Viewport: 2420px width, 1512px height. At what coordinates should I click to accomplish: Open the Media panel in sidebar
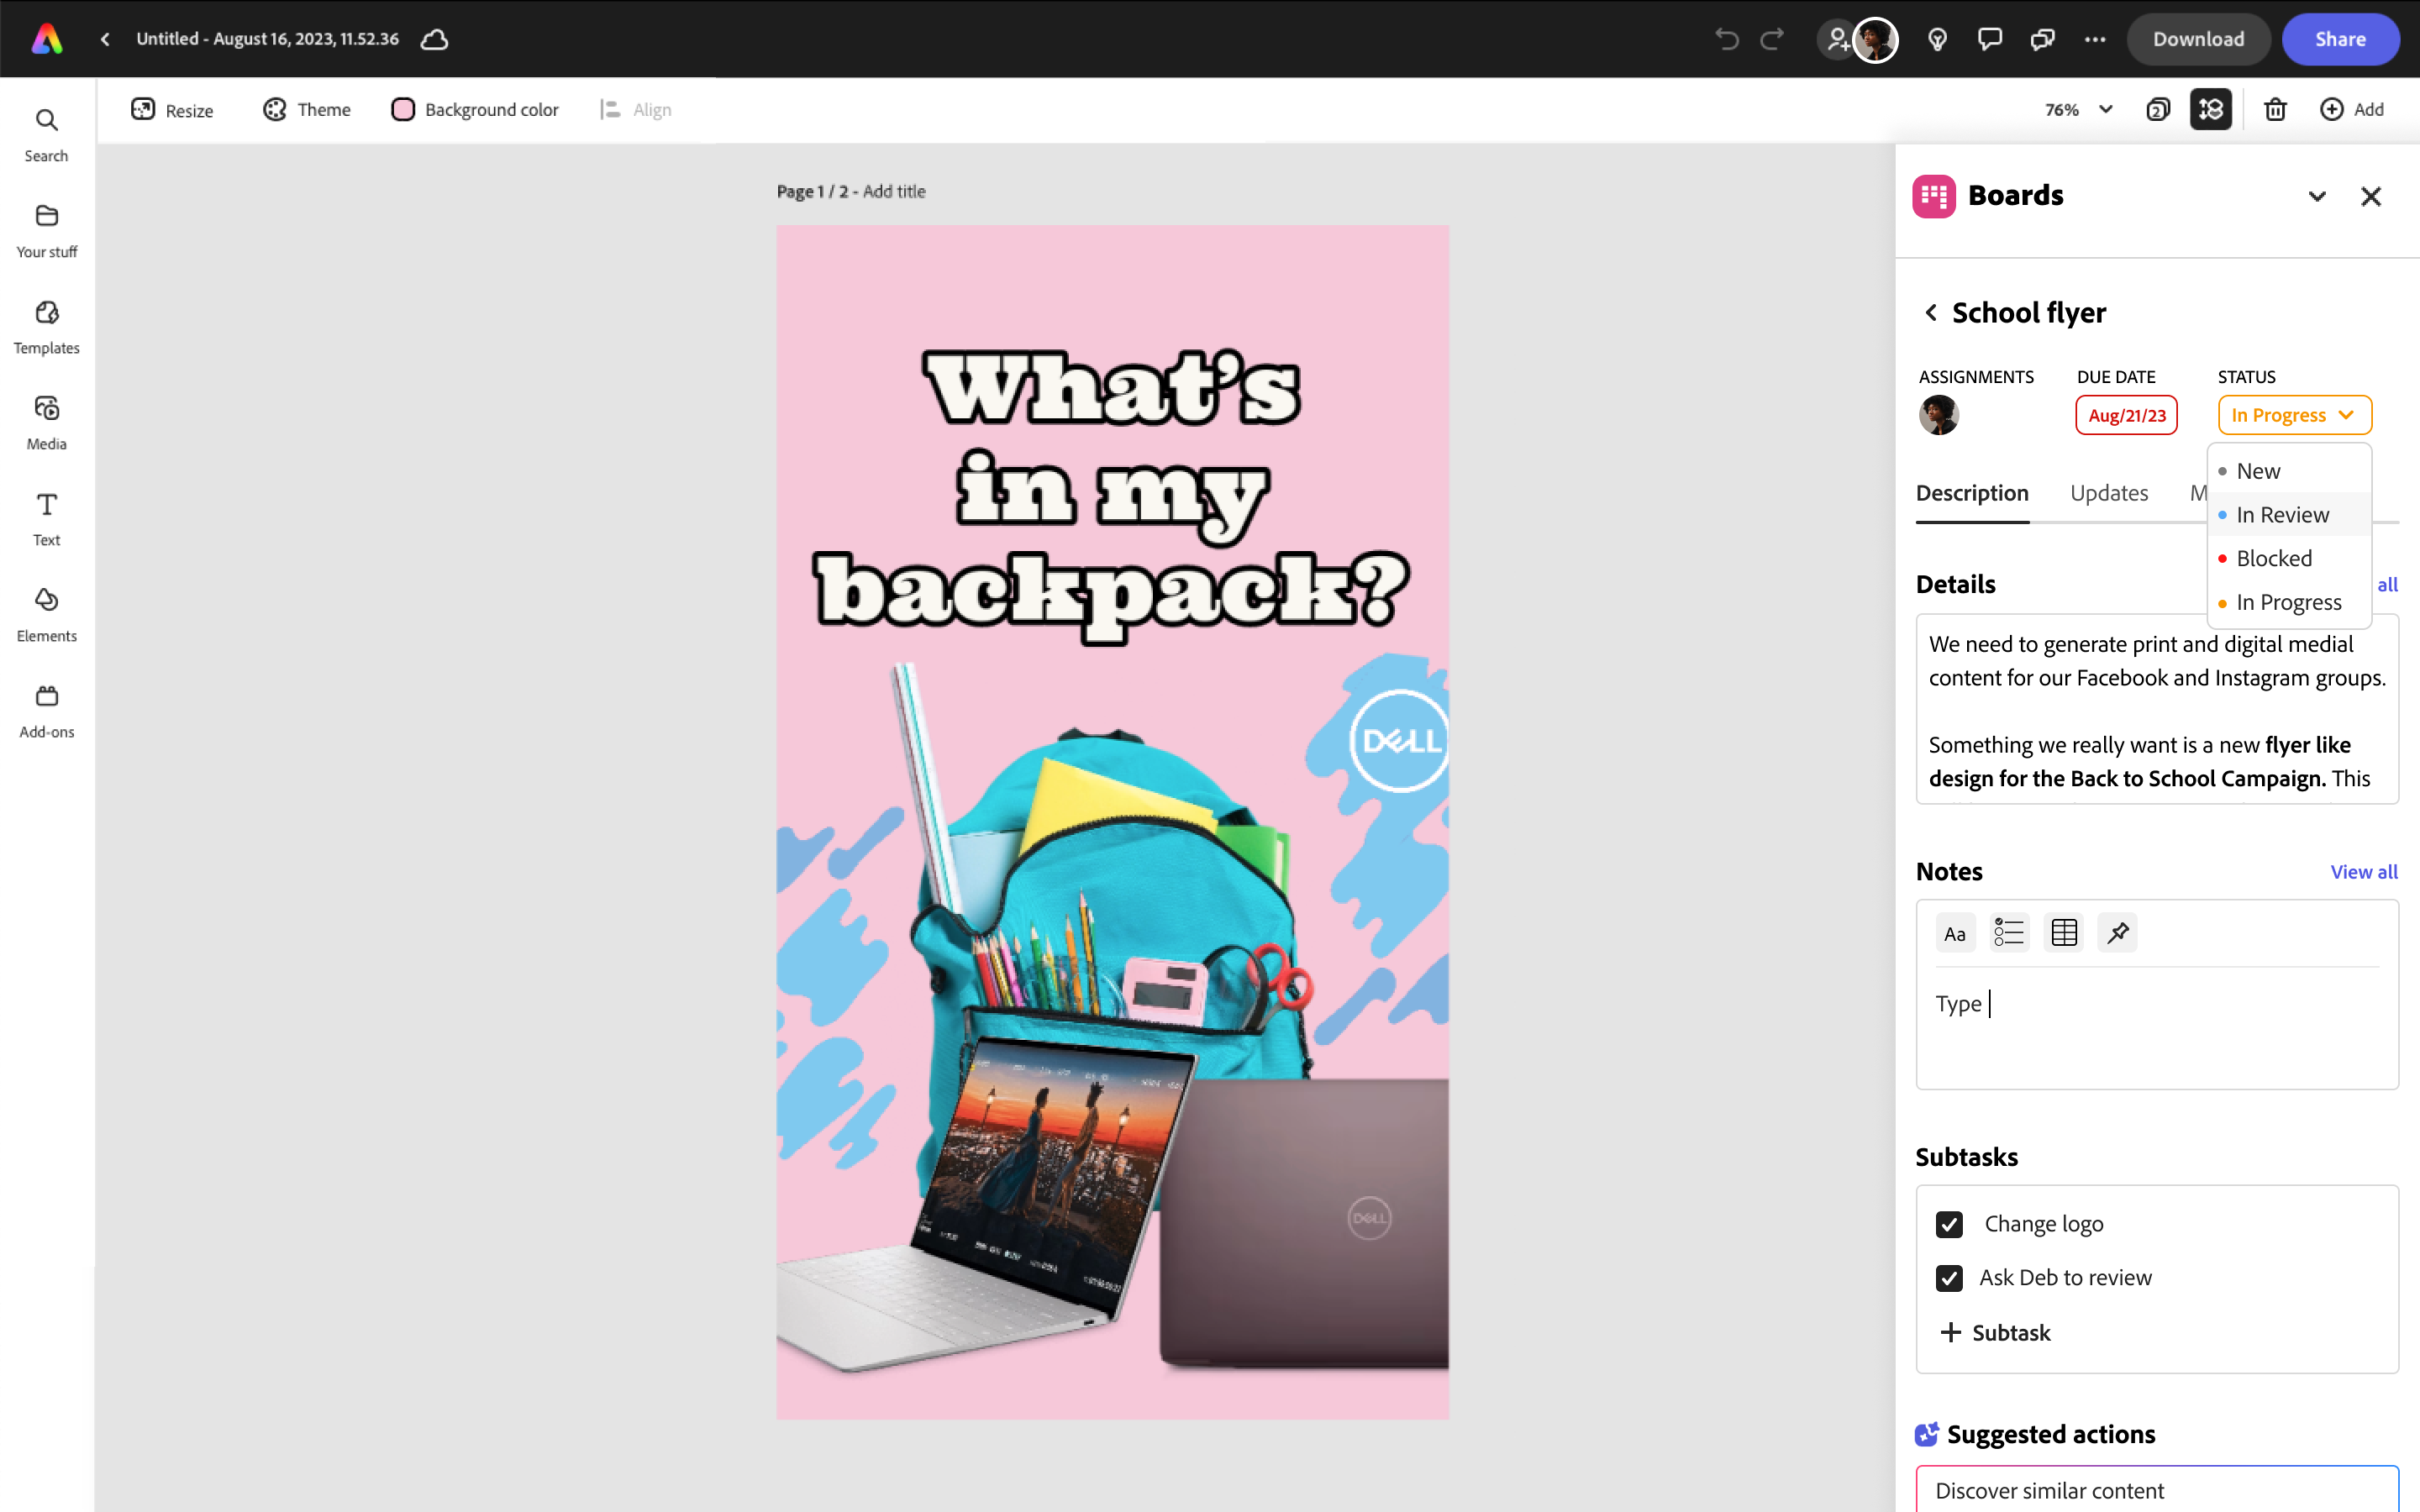[46, 422]
